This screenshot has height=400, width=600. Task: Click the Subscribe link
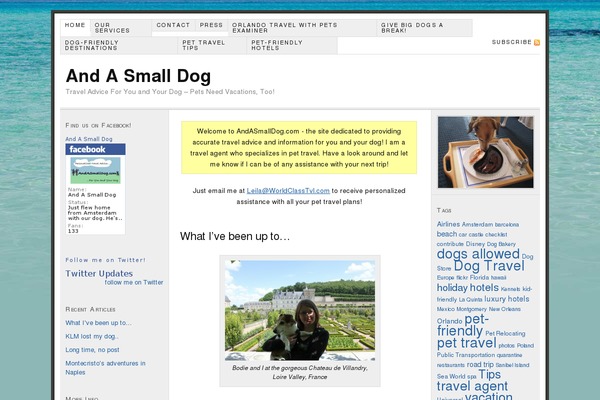pos(512,42)
